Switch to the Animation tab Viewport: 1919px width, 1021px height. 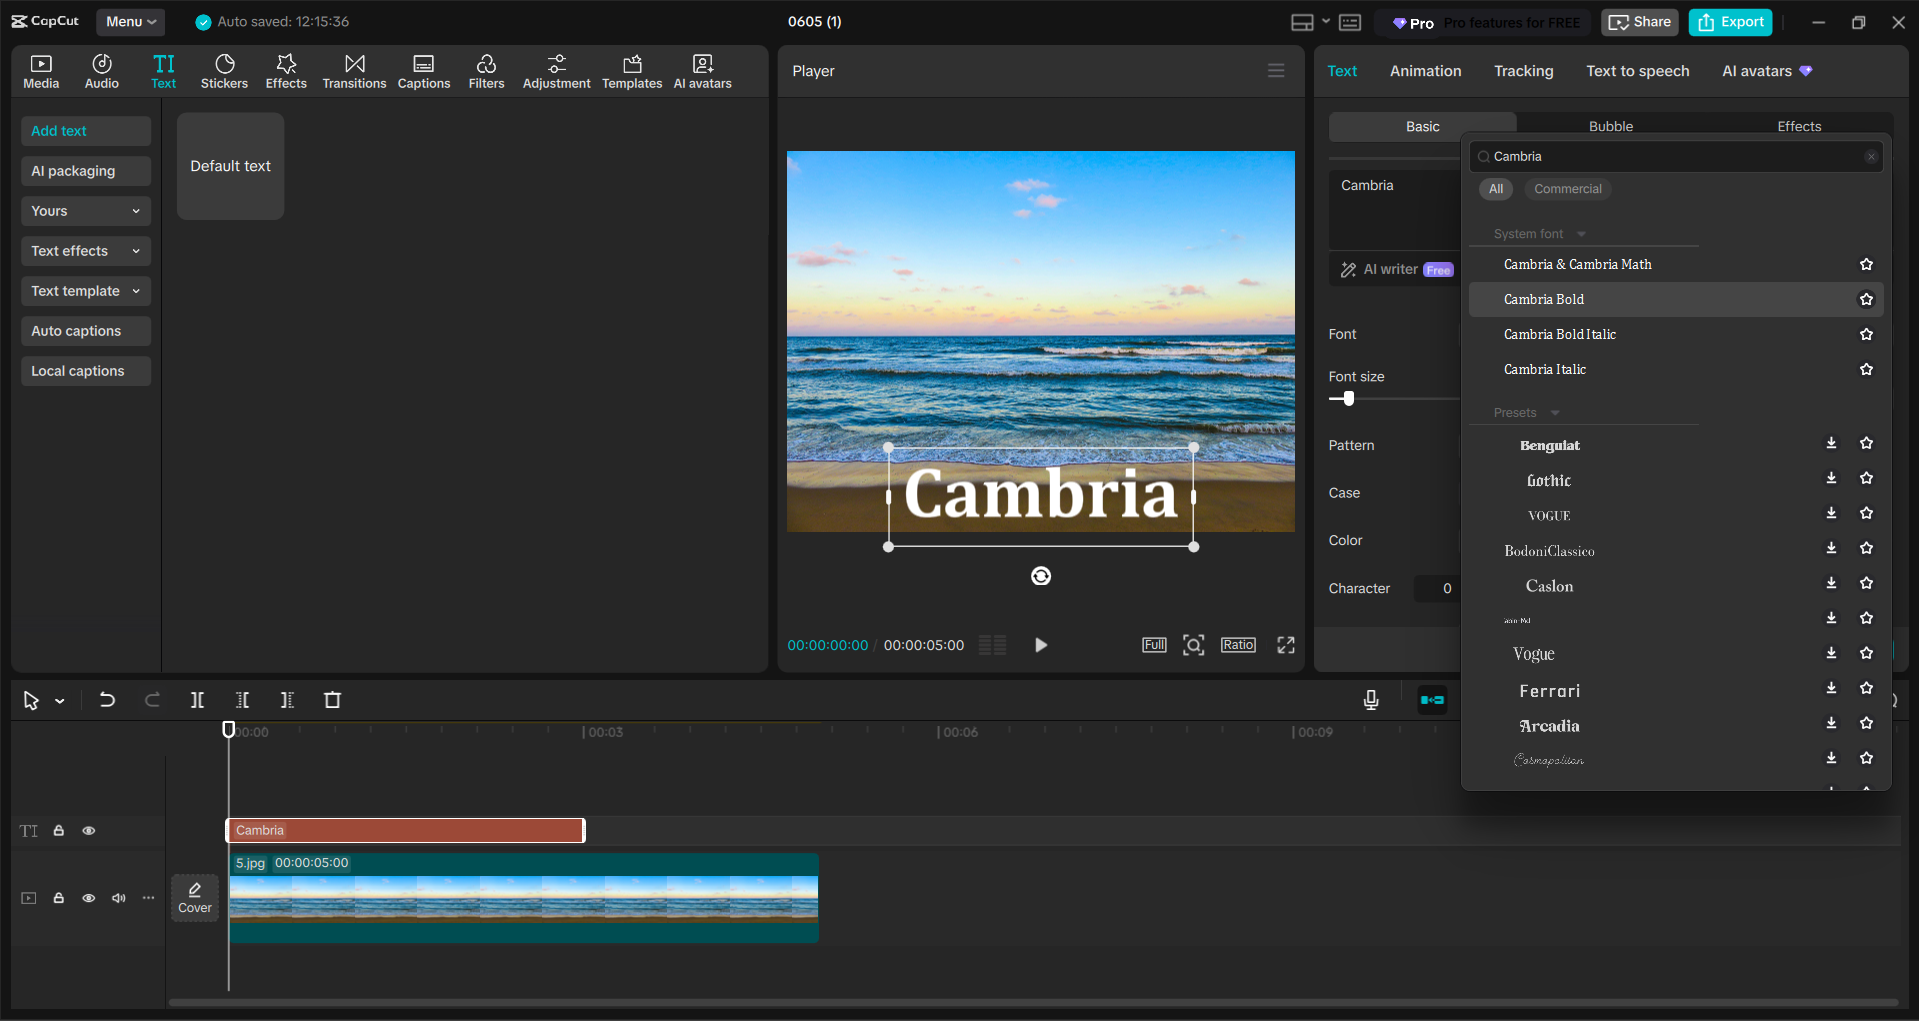pyautogui.click(x=1424, y=70)
